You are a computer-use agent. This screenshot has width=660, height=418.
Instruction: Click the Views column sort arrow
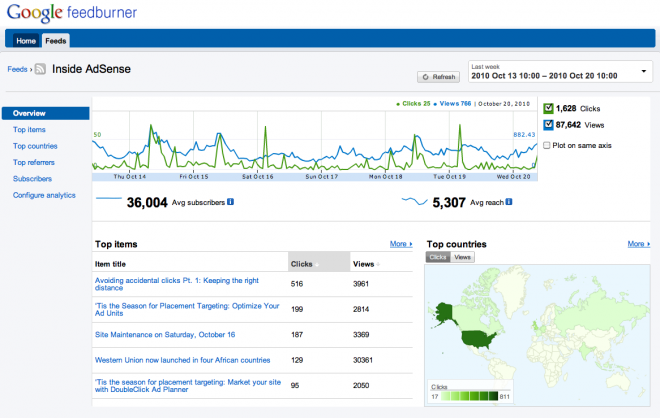[378, 265]
